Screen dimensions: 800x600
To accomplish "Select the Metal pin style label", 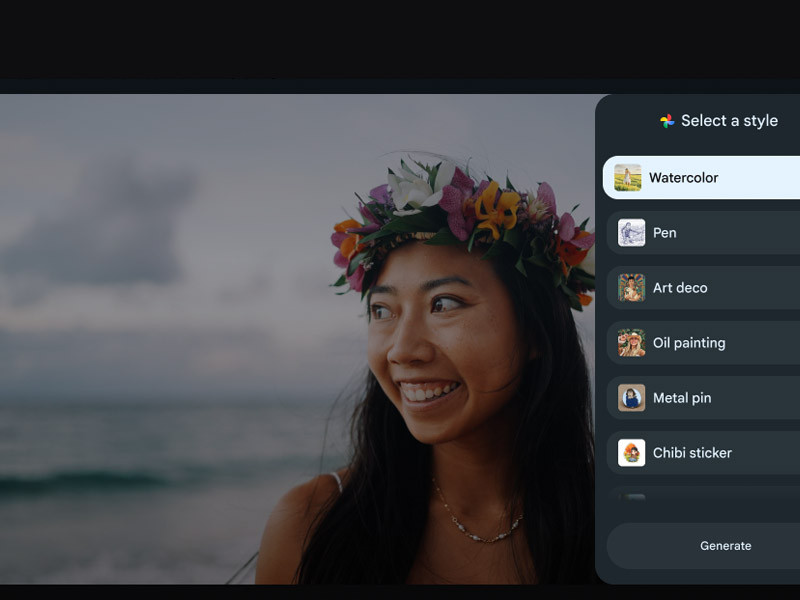I will point(682,398).
